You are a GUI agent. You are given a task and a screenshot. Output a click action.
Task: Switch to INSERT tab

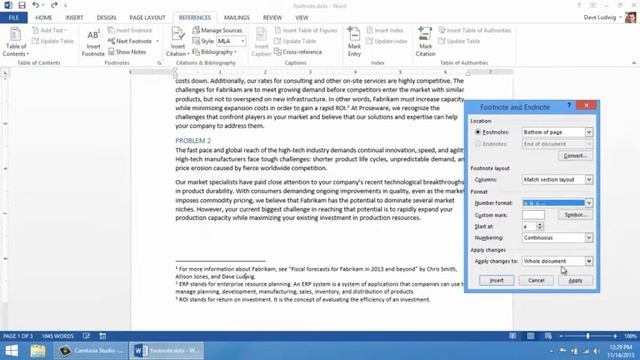[74, 18]
